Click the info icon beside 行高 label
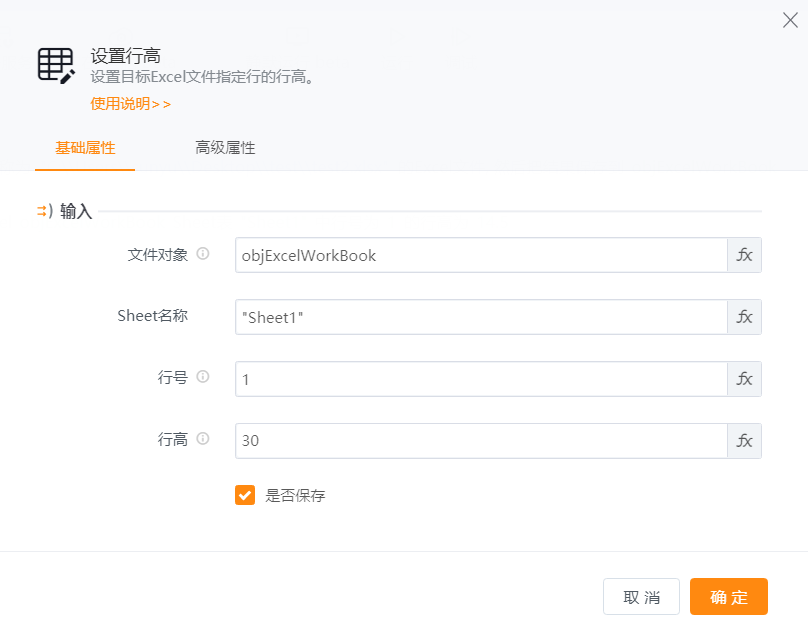The height and width of the screenshot is (620, 808). point(203,439)
